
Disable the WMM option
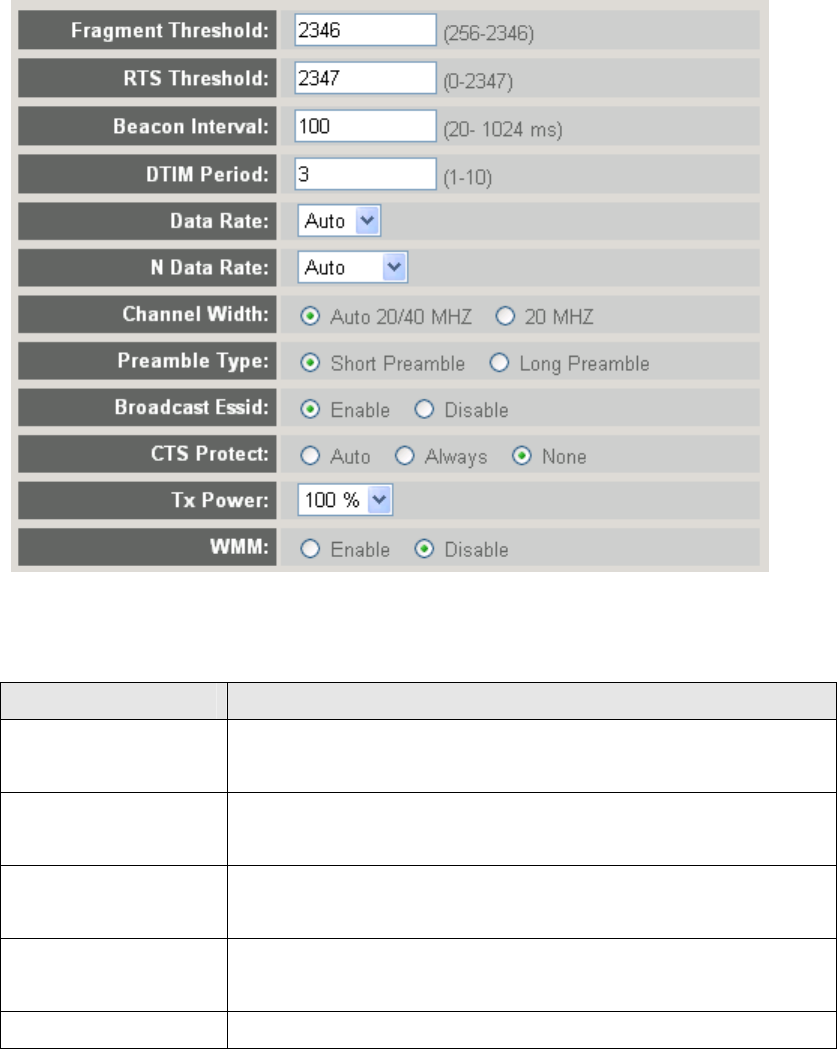coord(422,549)
